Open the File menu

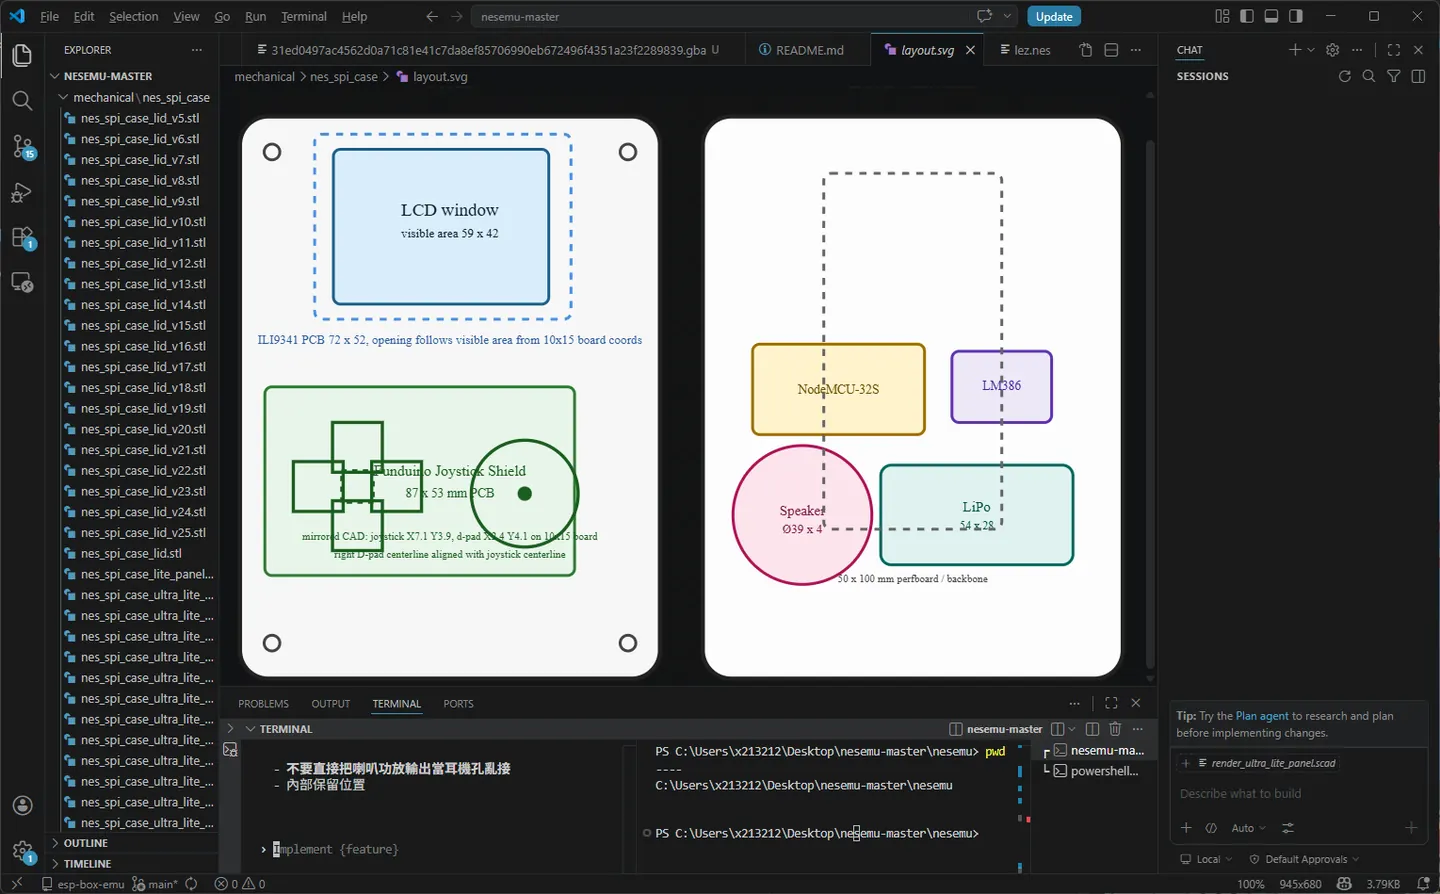click(x=49, y=16)
